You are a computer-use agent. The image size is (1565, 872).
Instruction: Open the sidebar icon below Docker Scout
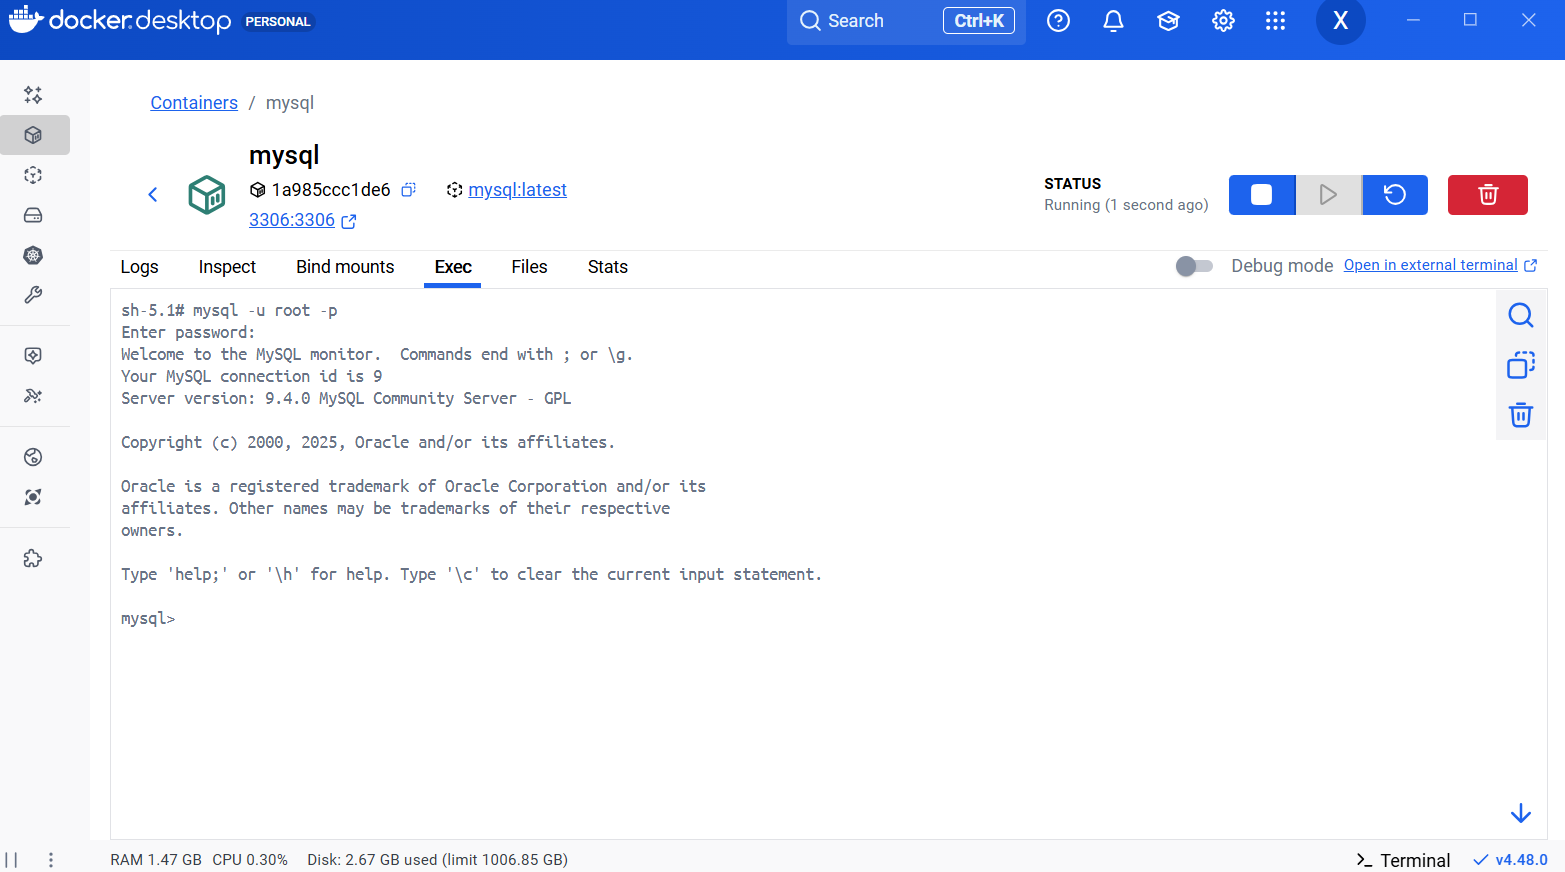point(33,396)
